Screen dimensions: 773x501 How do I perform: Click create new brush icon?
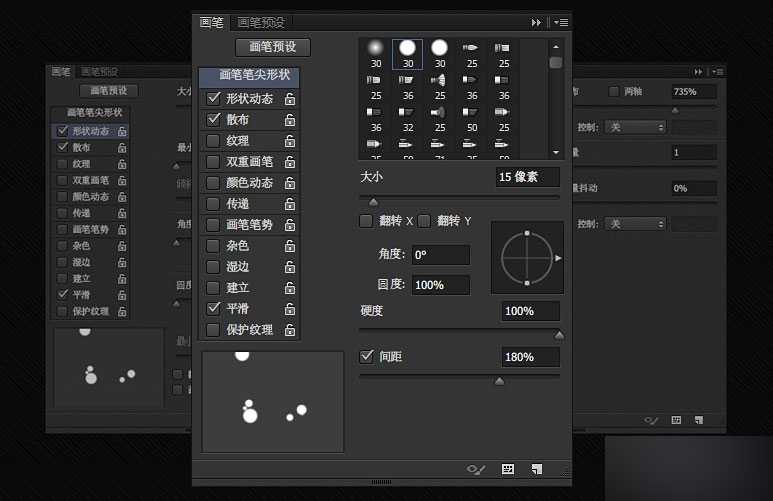(537, 468)
